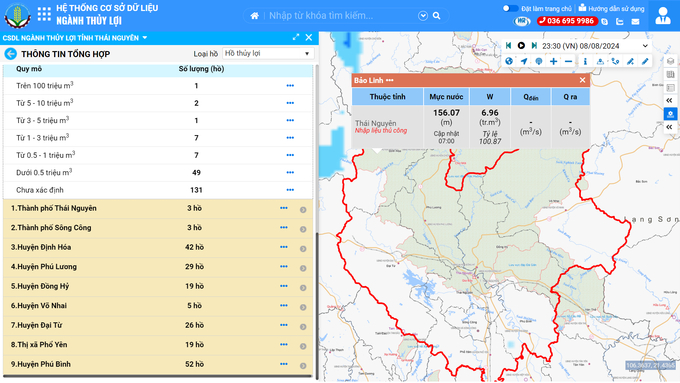The width and height of the screenshot is (680, 383).
Task: Click highlighted blue sidebar station button
Action: point(670,114)
